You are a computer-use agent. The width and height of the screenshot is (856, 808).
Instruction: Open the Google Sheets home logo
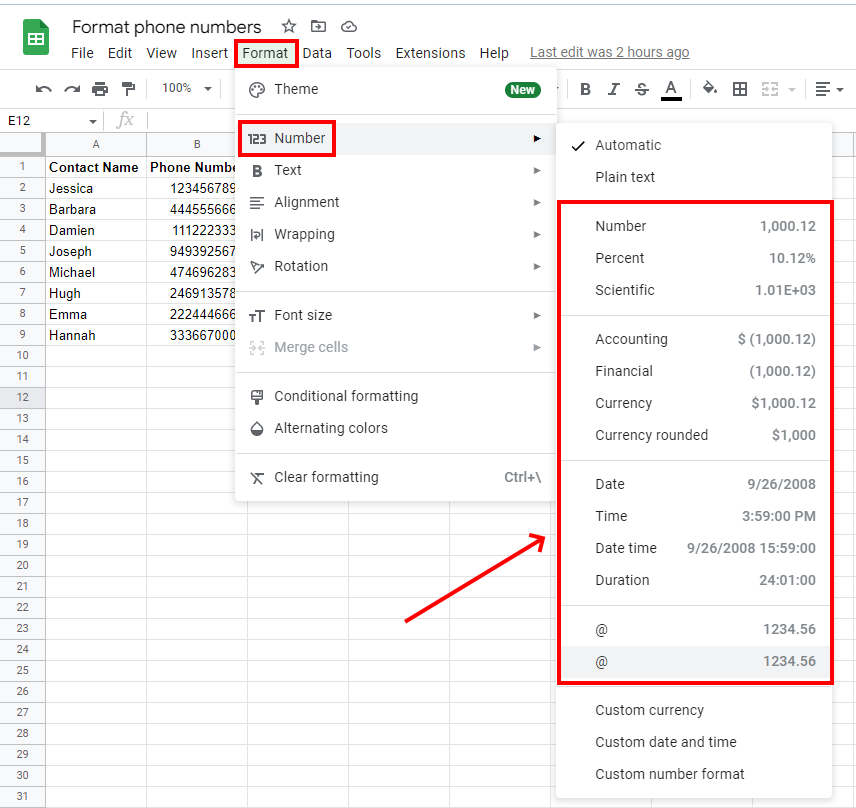pyautogui.click(x=36, y=39)
